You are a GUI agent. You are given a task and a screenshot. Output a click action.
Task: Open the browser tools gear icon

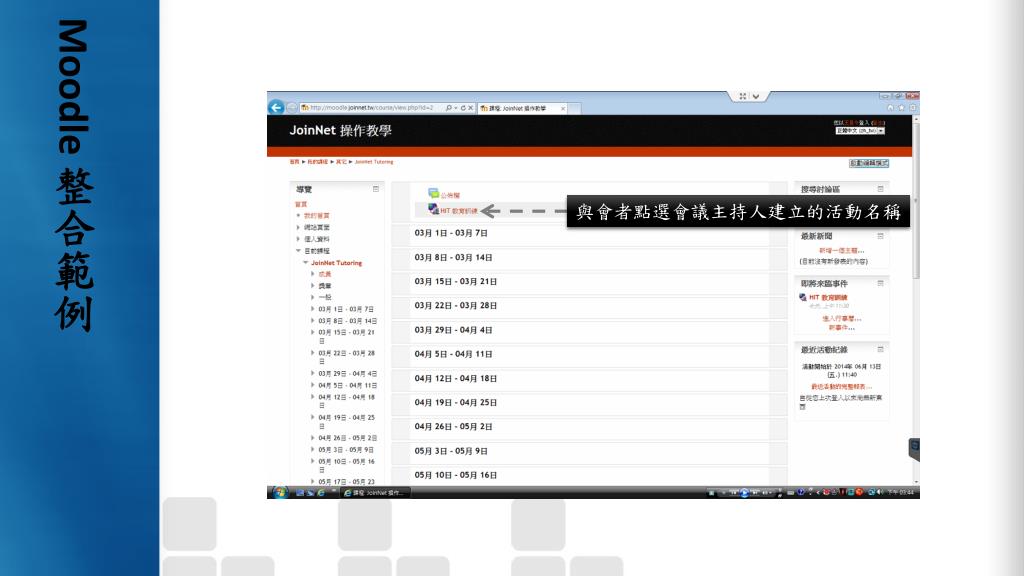912,107
